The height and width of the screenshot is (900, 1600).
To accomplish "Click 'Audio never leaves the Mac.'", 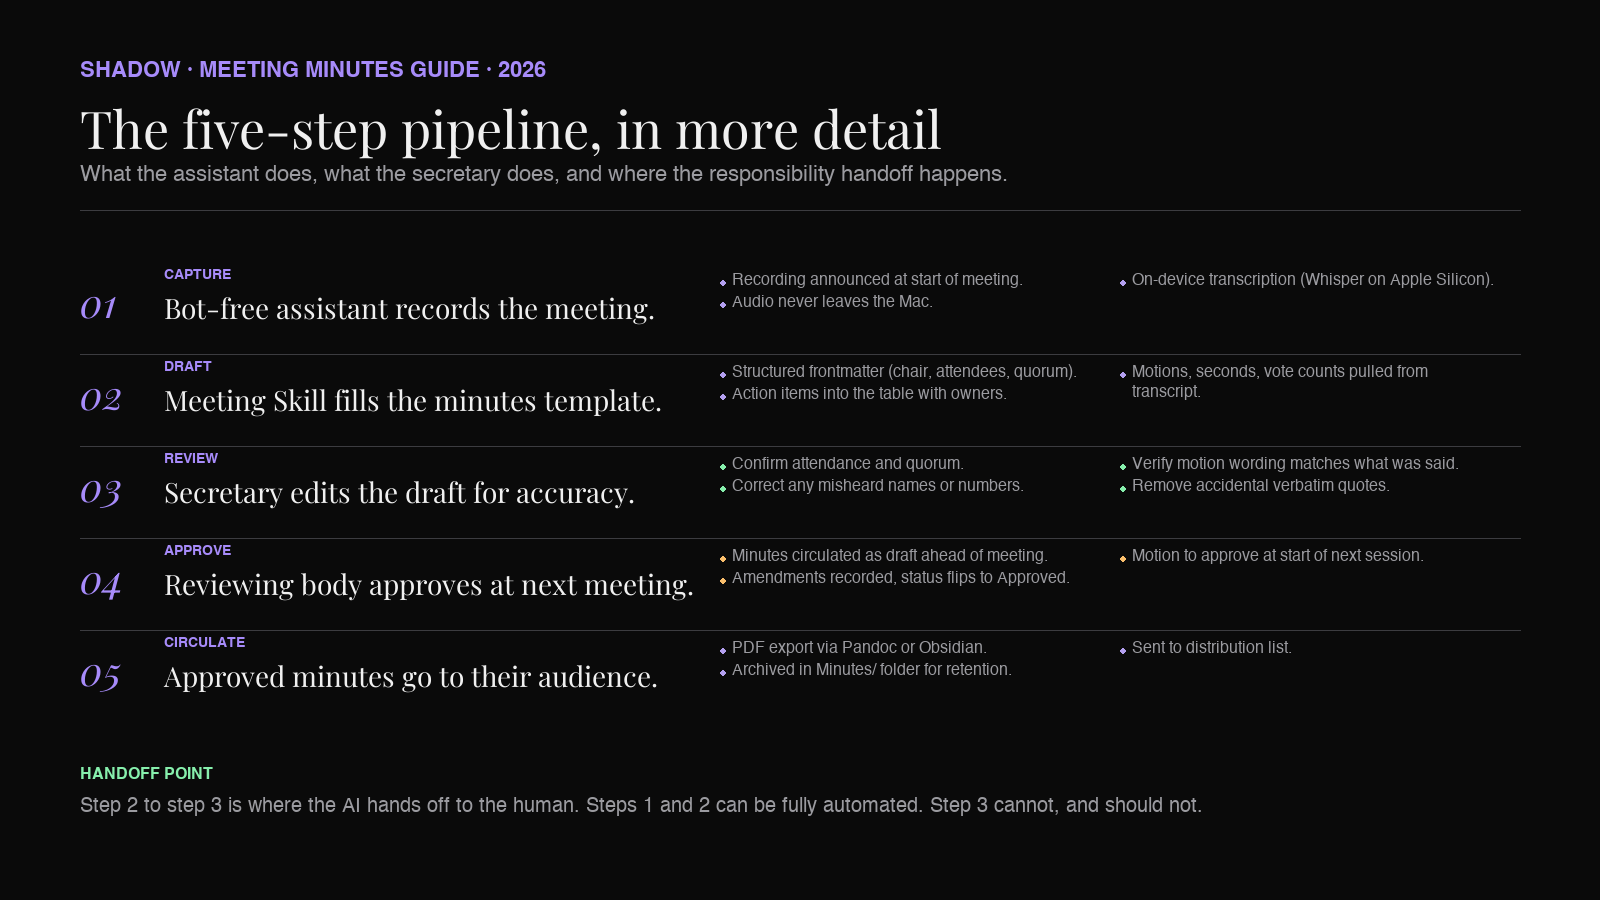I will tap(832, 302).
